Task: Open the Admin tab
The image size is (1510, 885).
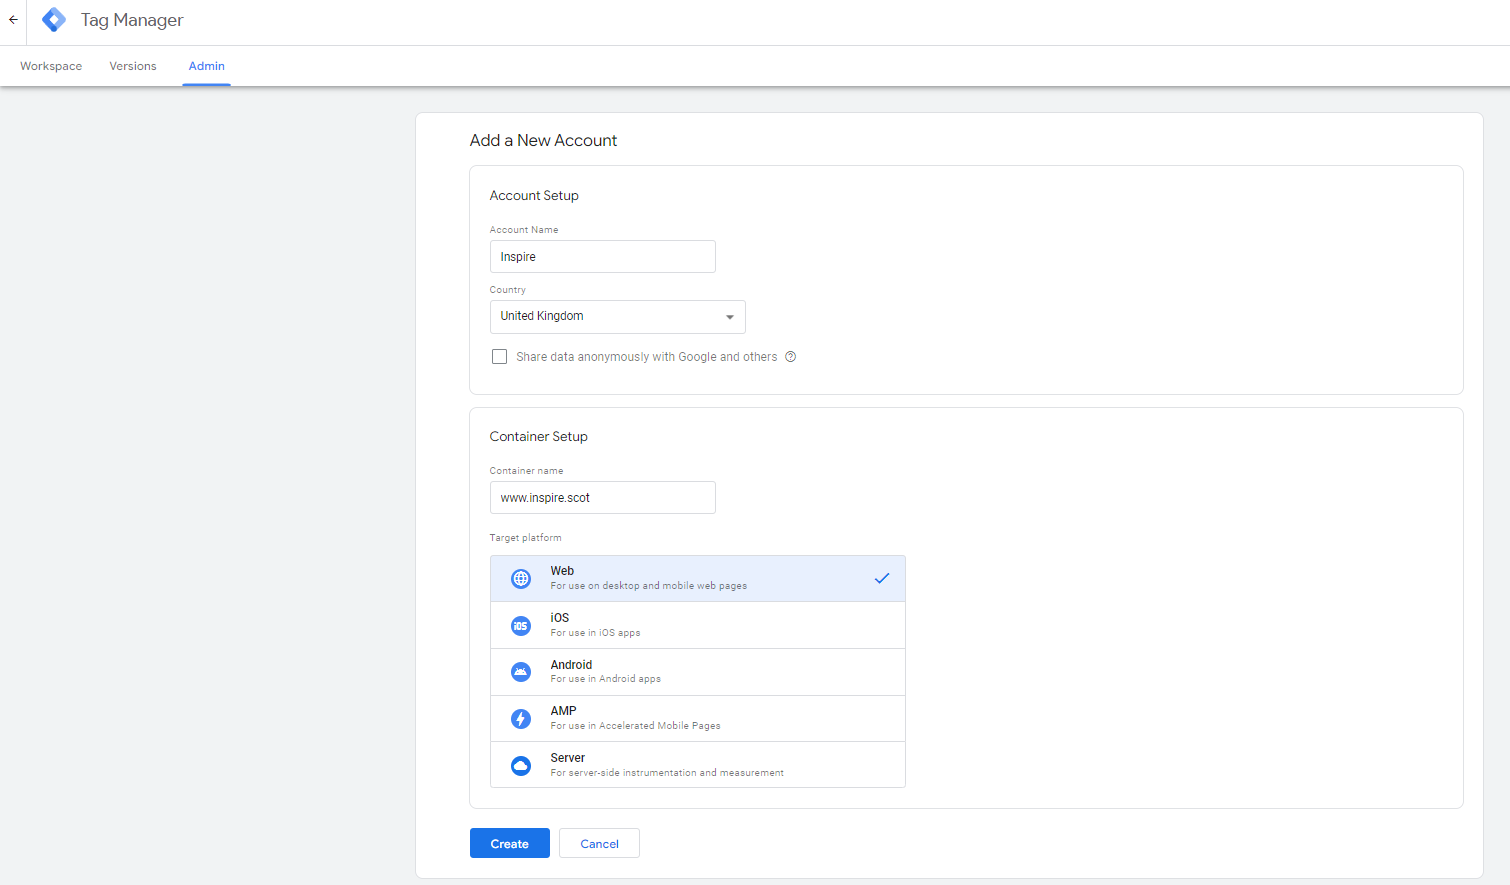Action: (207, 66)
